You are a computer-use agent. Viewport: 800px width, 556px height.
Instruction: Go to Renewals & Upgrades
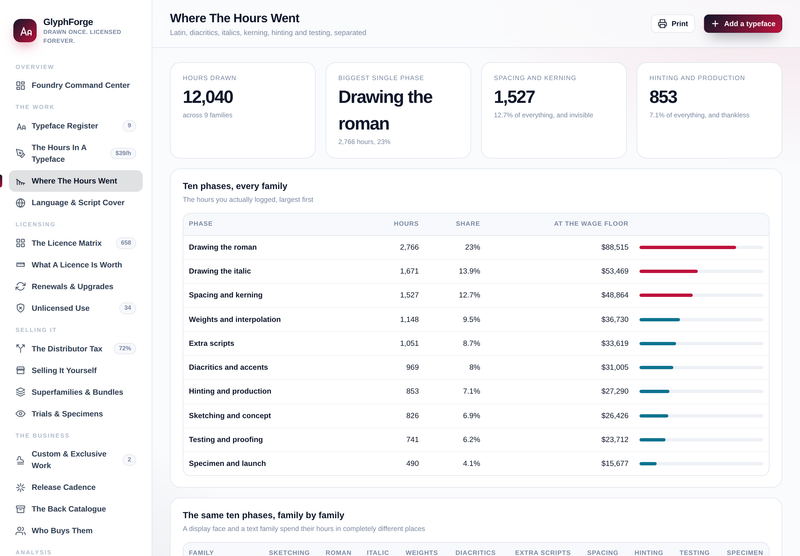point(76,287)
